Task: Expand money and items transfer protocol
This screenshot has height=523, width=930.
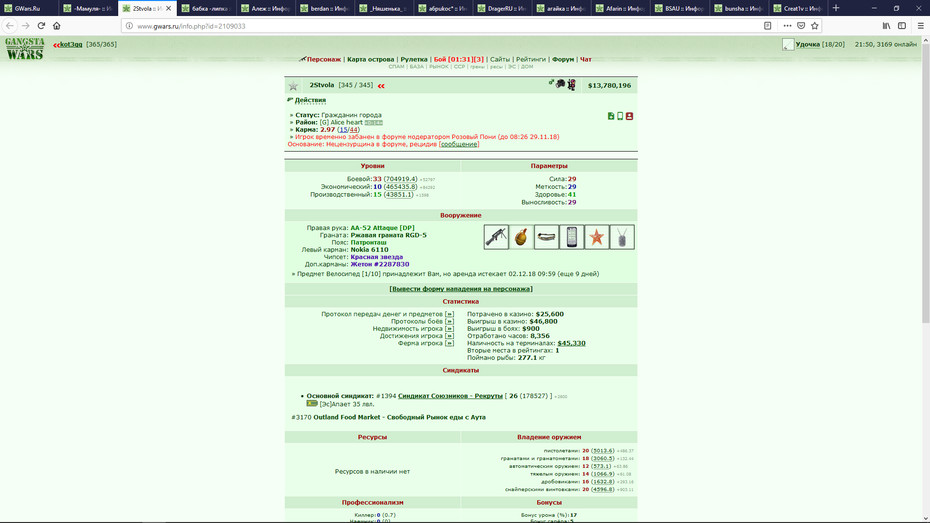Action: coord(449,314)
